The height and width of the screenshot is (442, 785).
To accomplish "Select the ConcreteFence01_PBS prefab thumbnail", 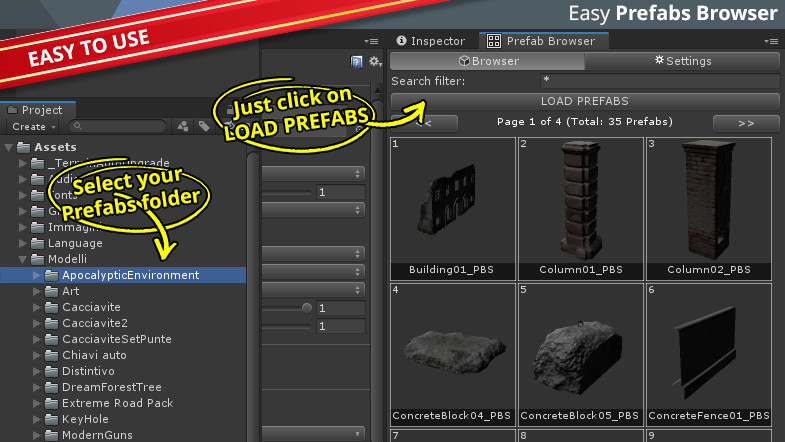I will pos(709,354).
